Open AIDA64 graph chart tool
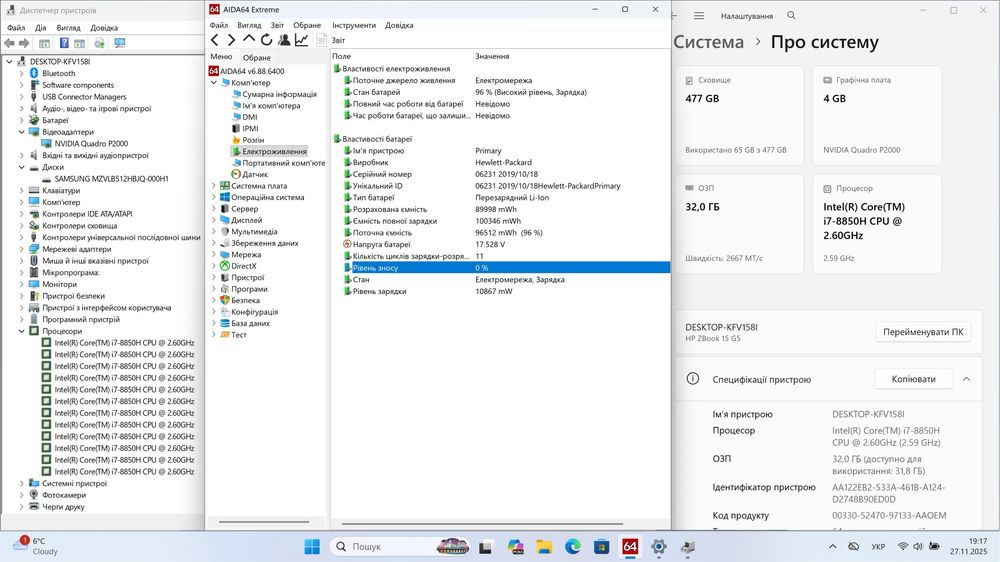 pyautogui.click(x=301, y=40)
